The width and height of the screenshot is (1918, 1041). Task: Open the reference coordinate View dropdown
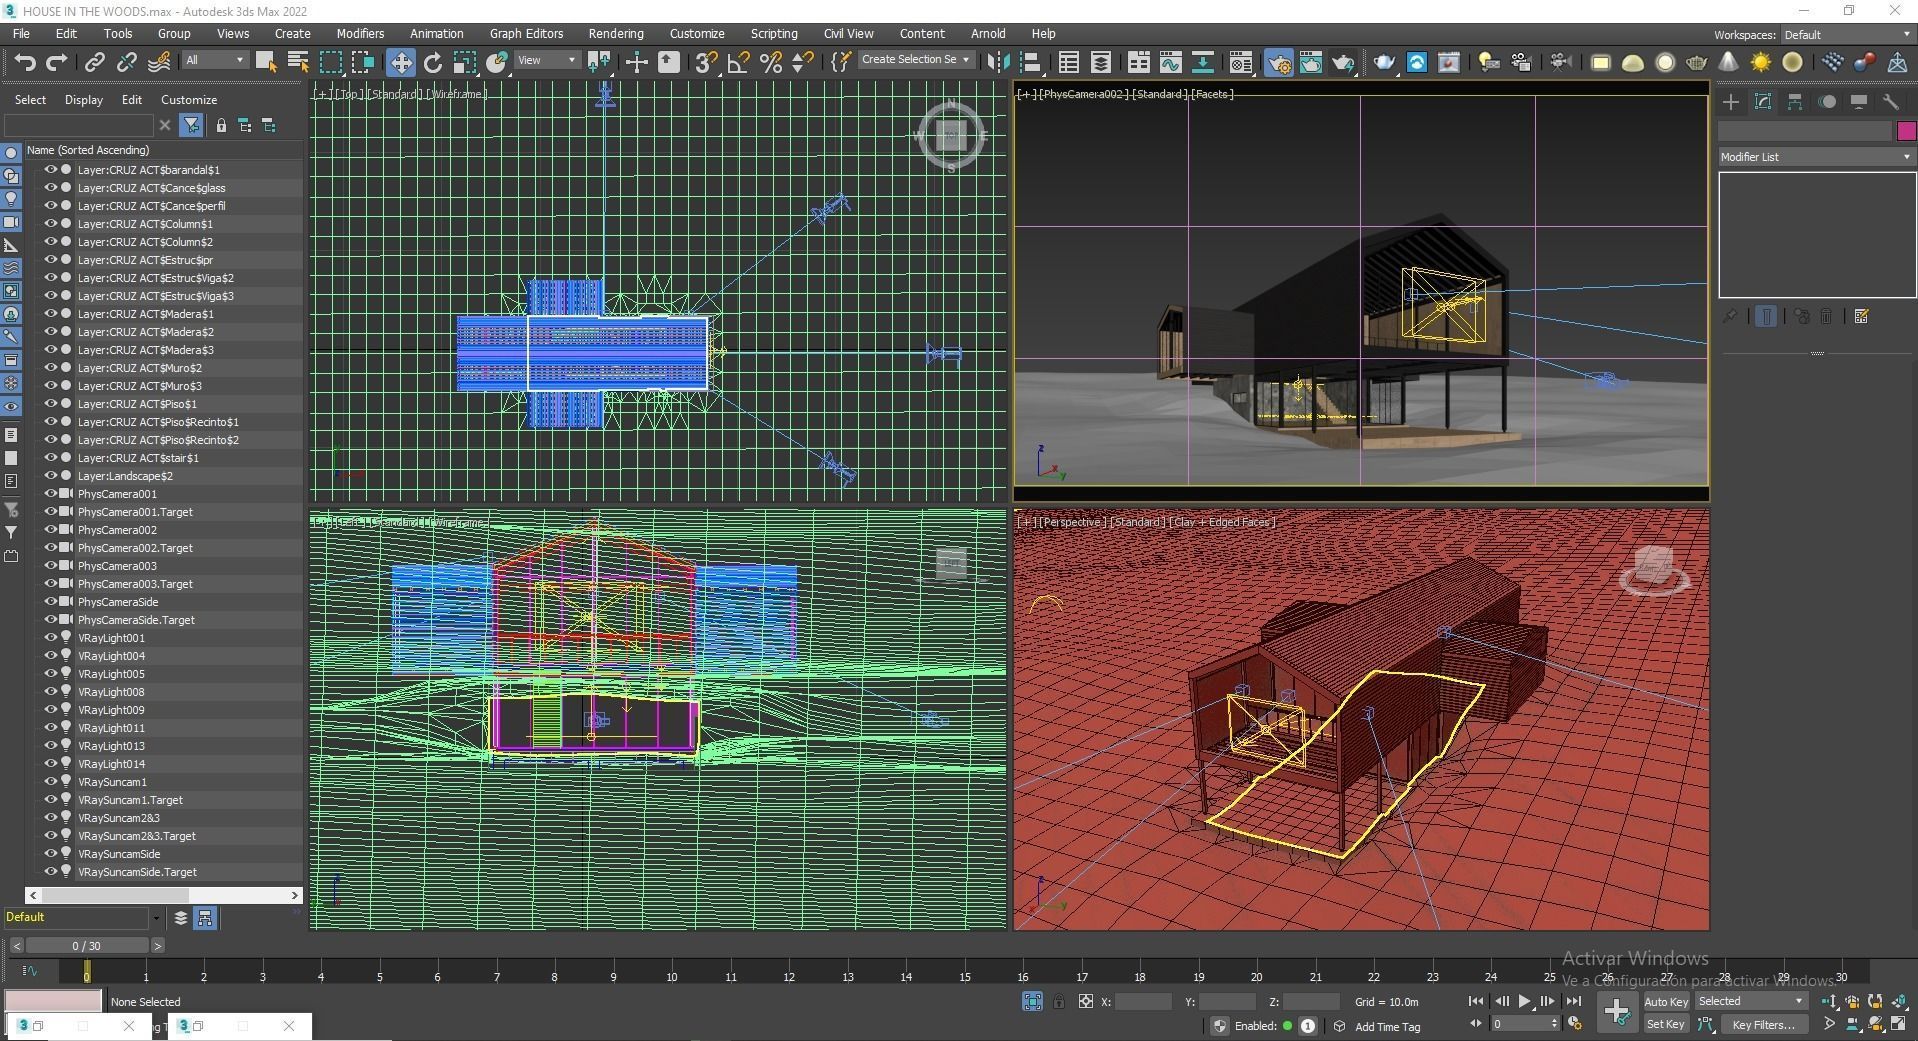tap(546, 60)
